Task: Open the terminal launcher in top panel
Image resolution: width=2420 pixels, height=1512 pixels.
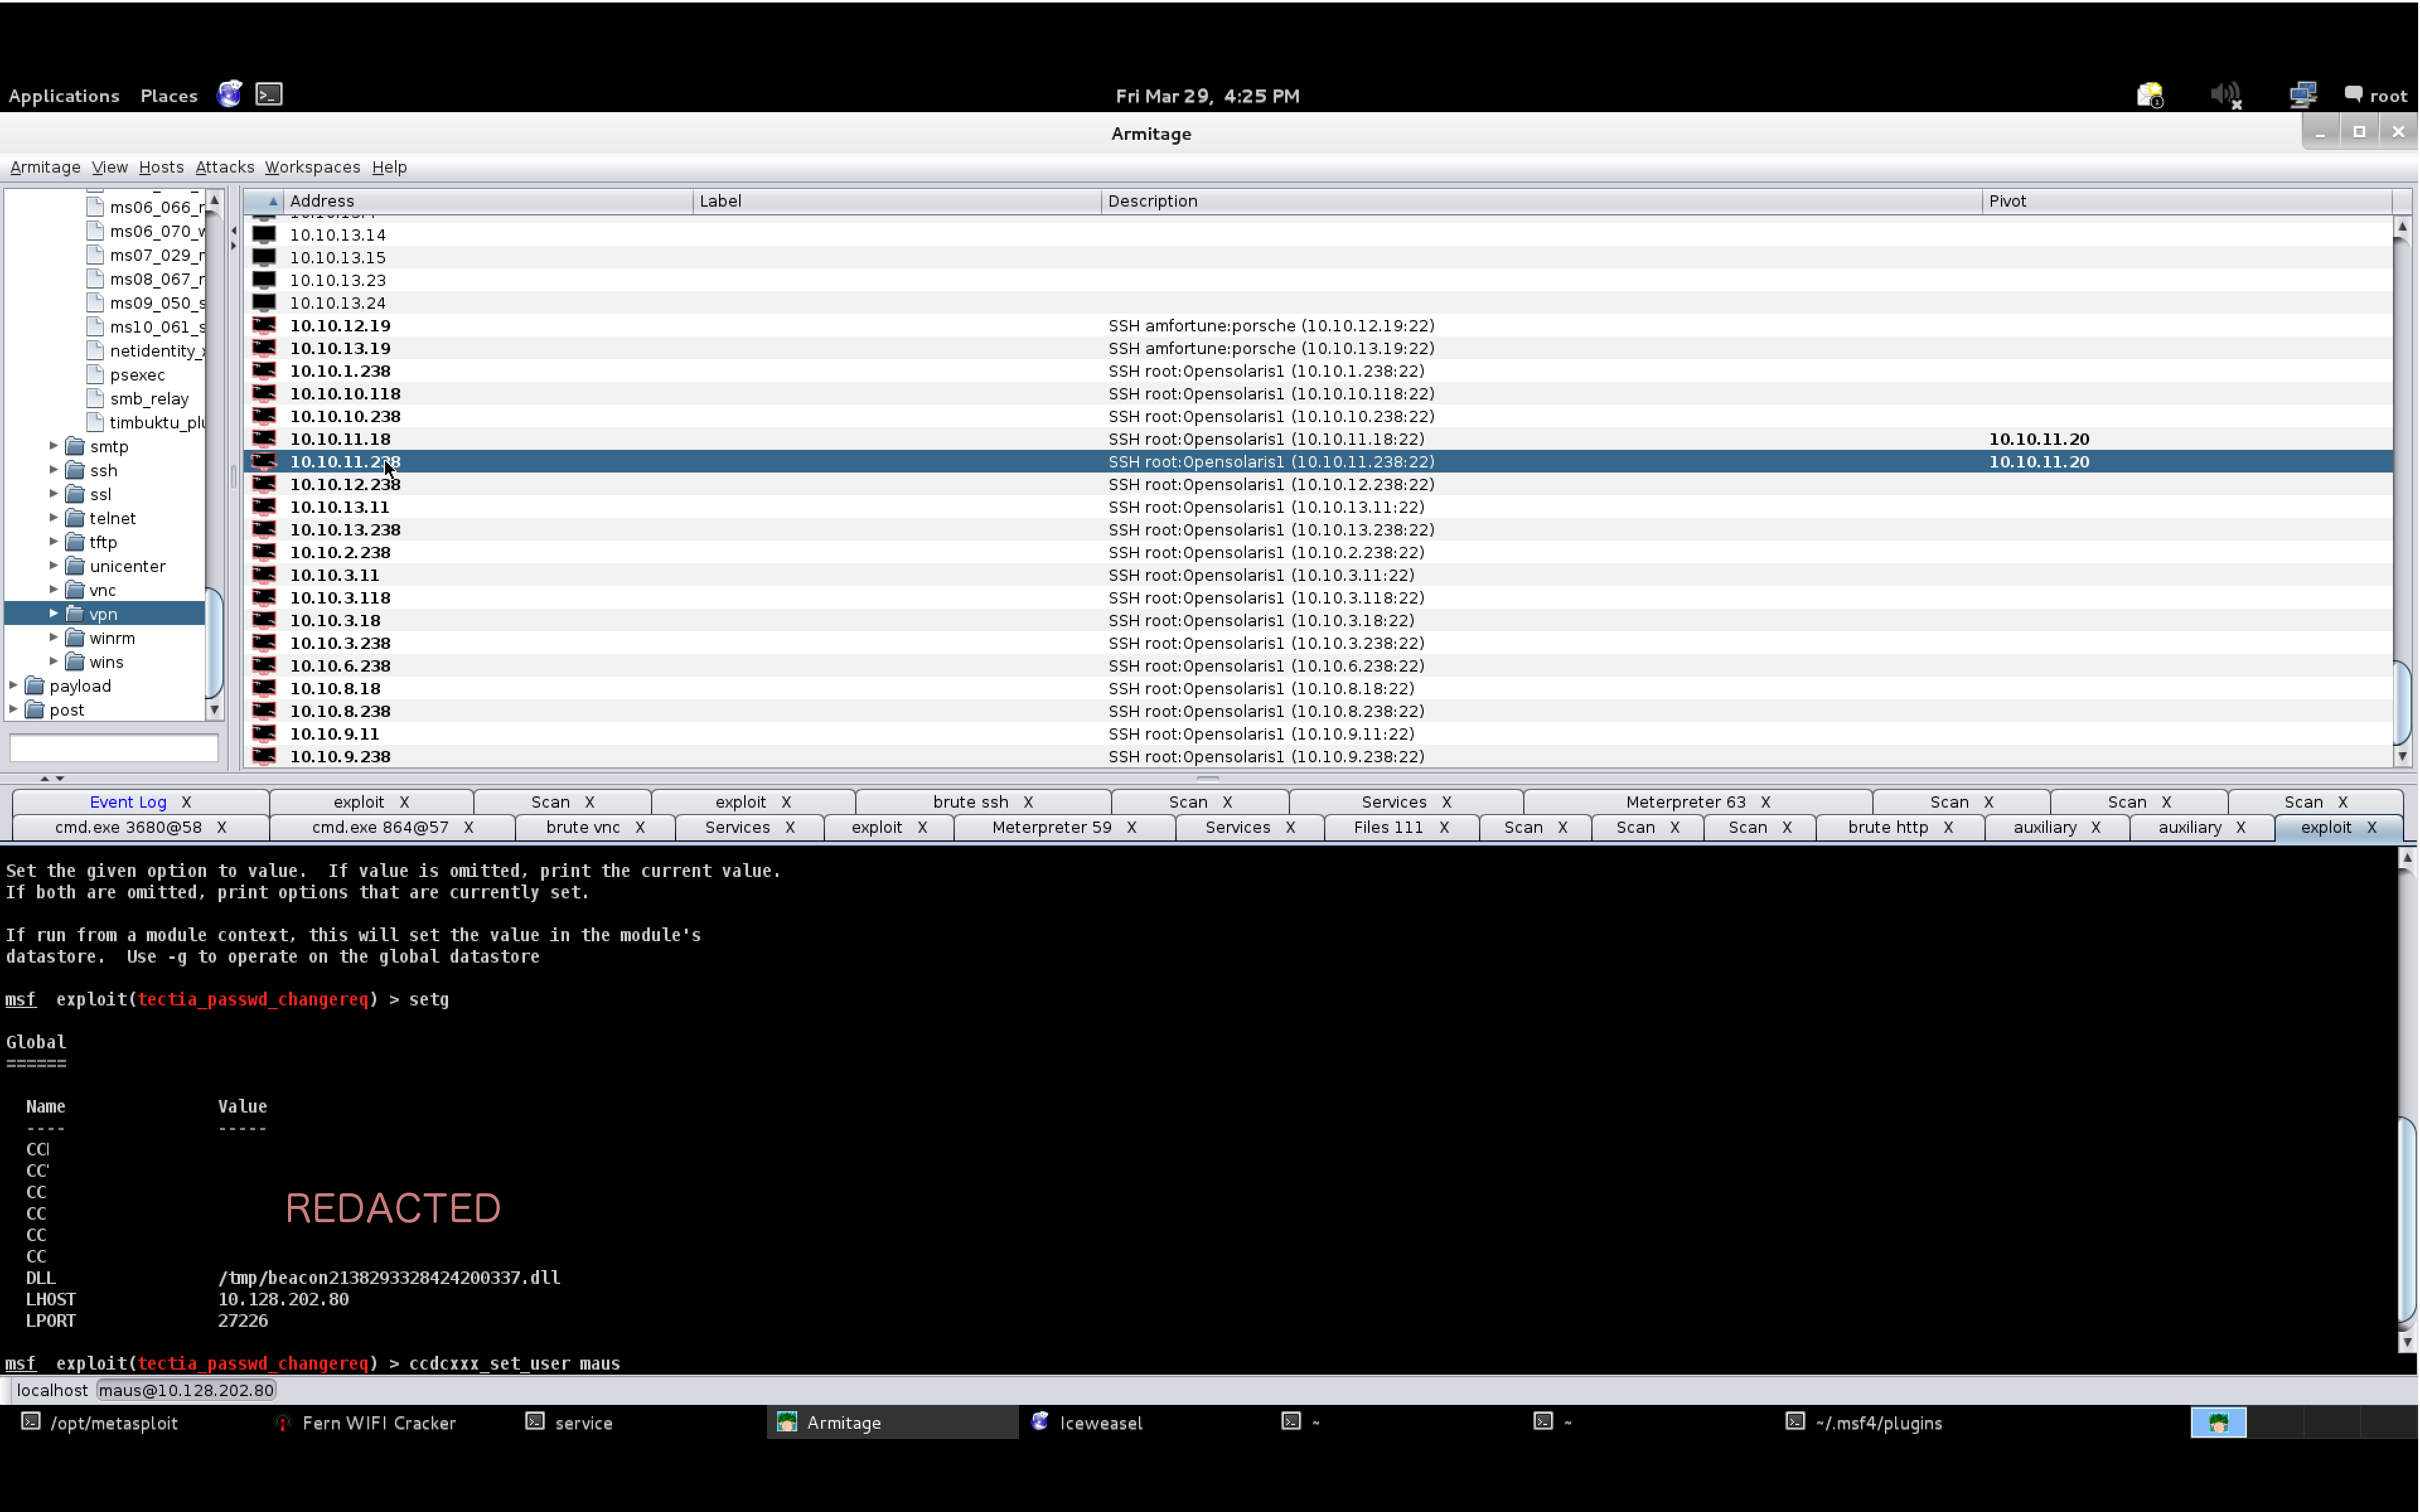Action: [269, 94]
